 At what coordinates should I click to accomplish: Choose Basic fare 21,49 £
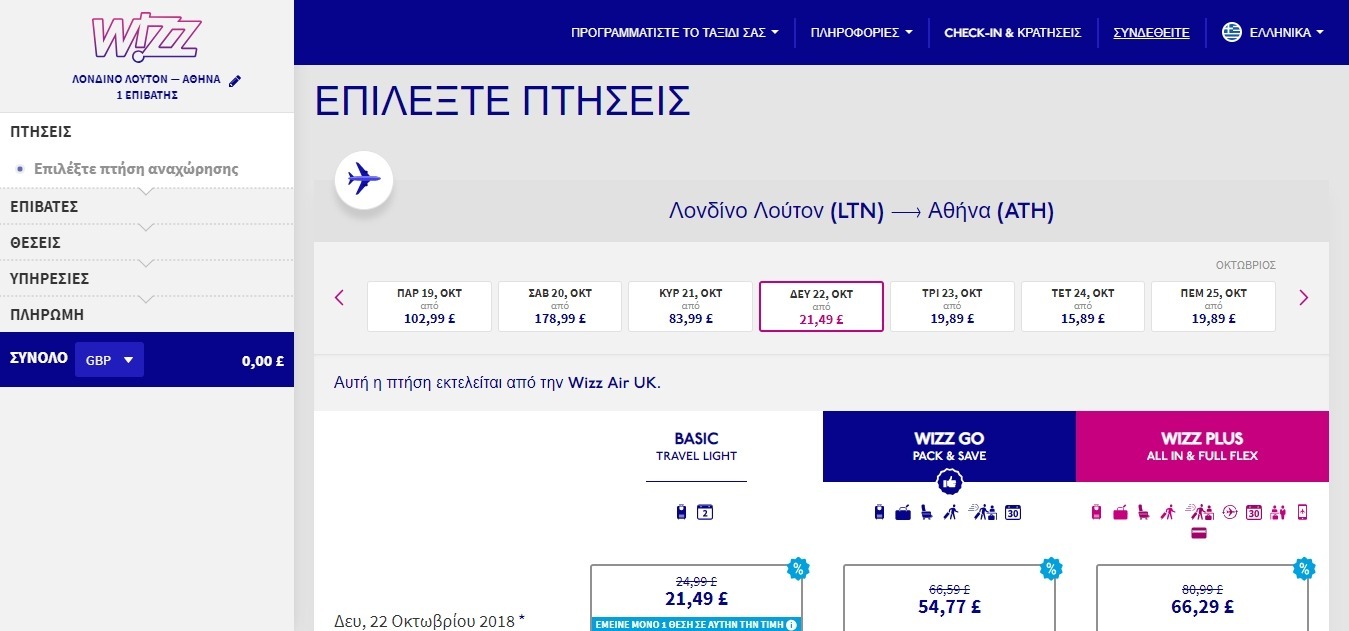coord(696,598)
